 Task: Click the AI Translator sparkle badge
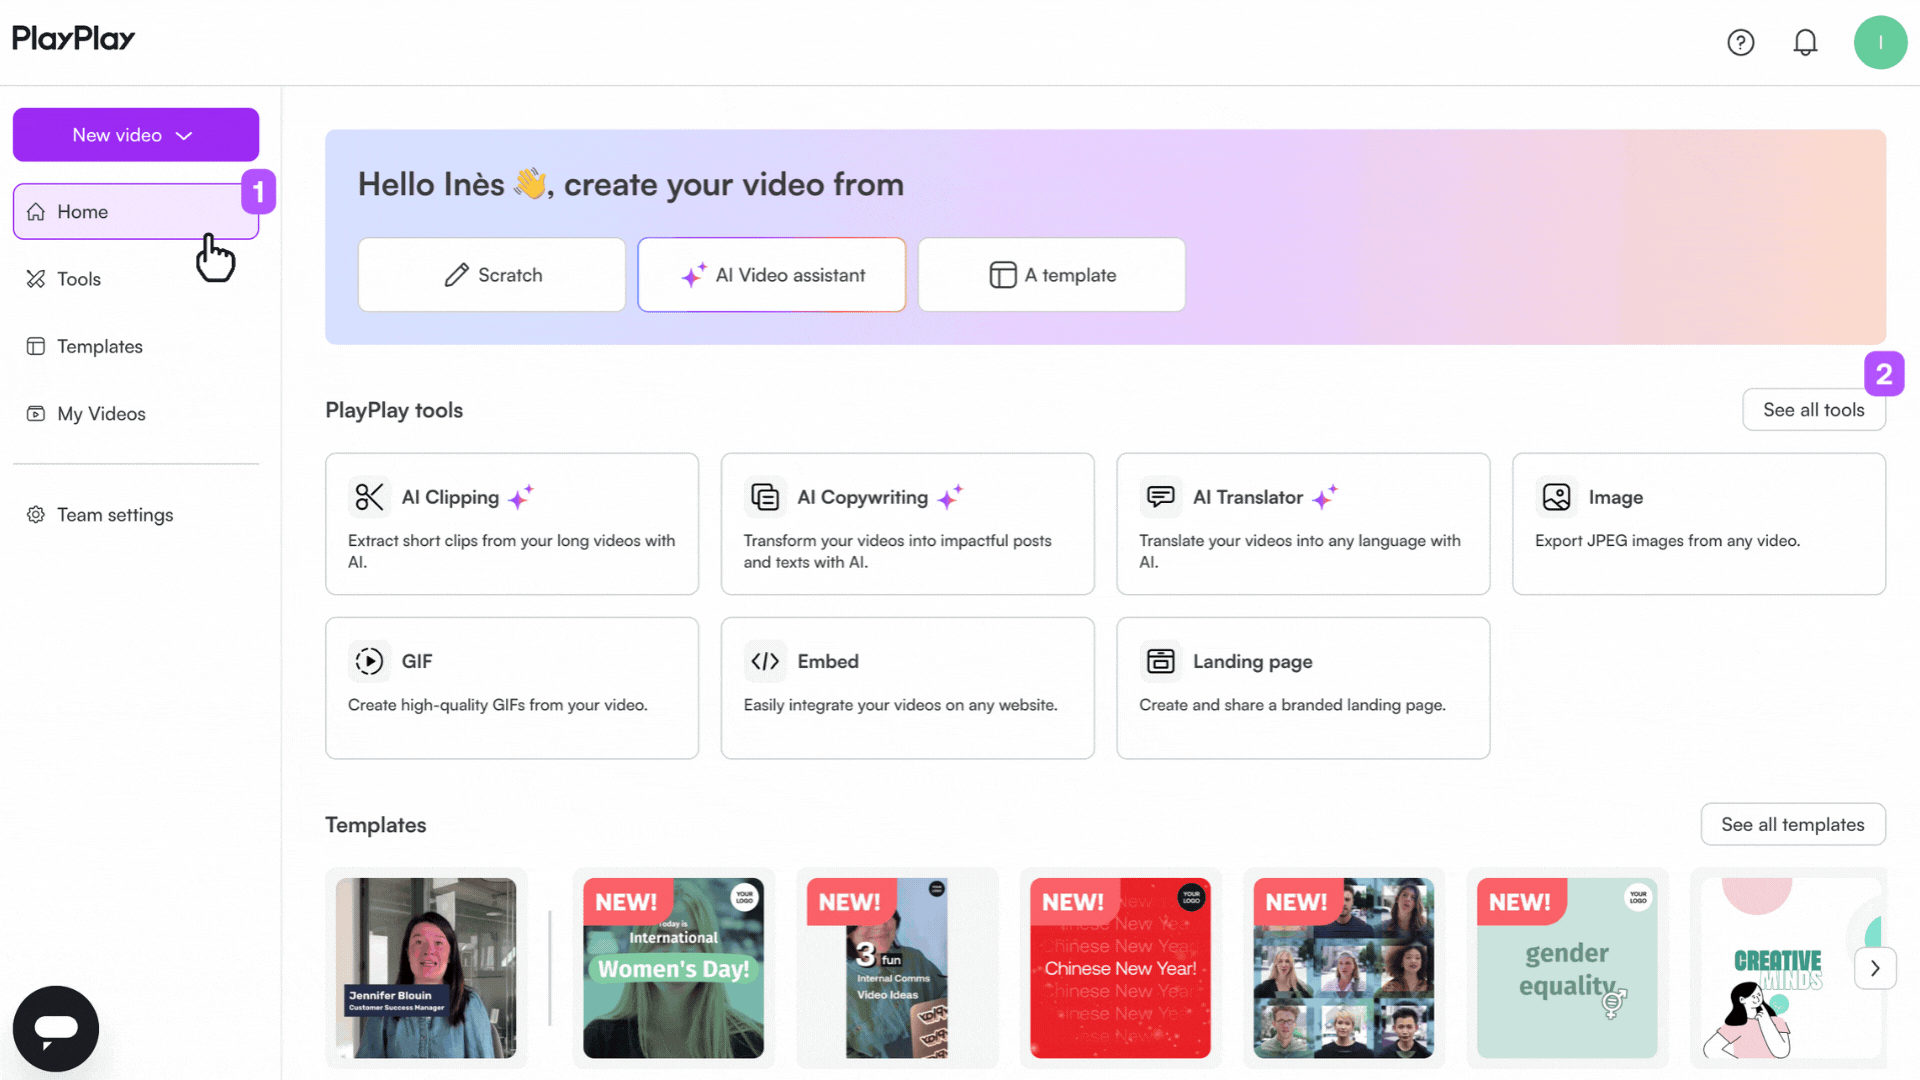1325,496
